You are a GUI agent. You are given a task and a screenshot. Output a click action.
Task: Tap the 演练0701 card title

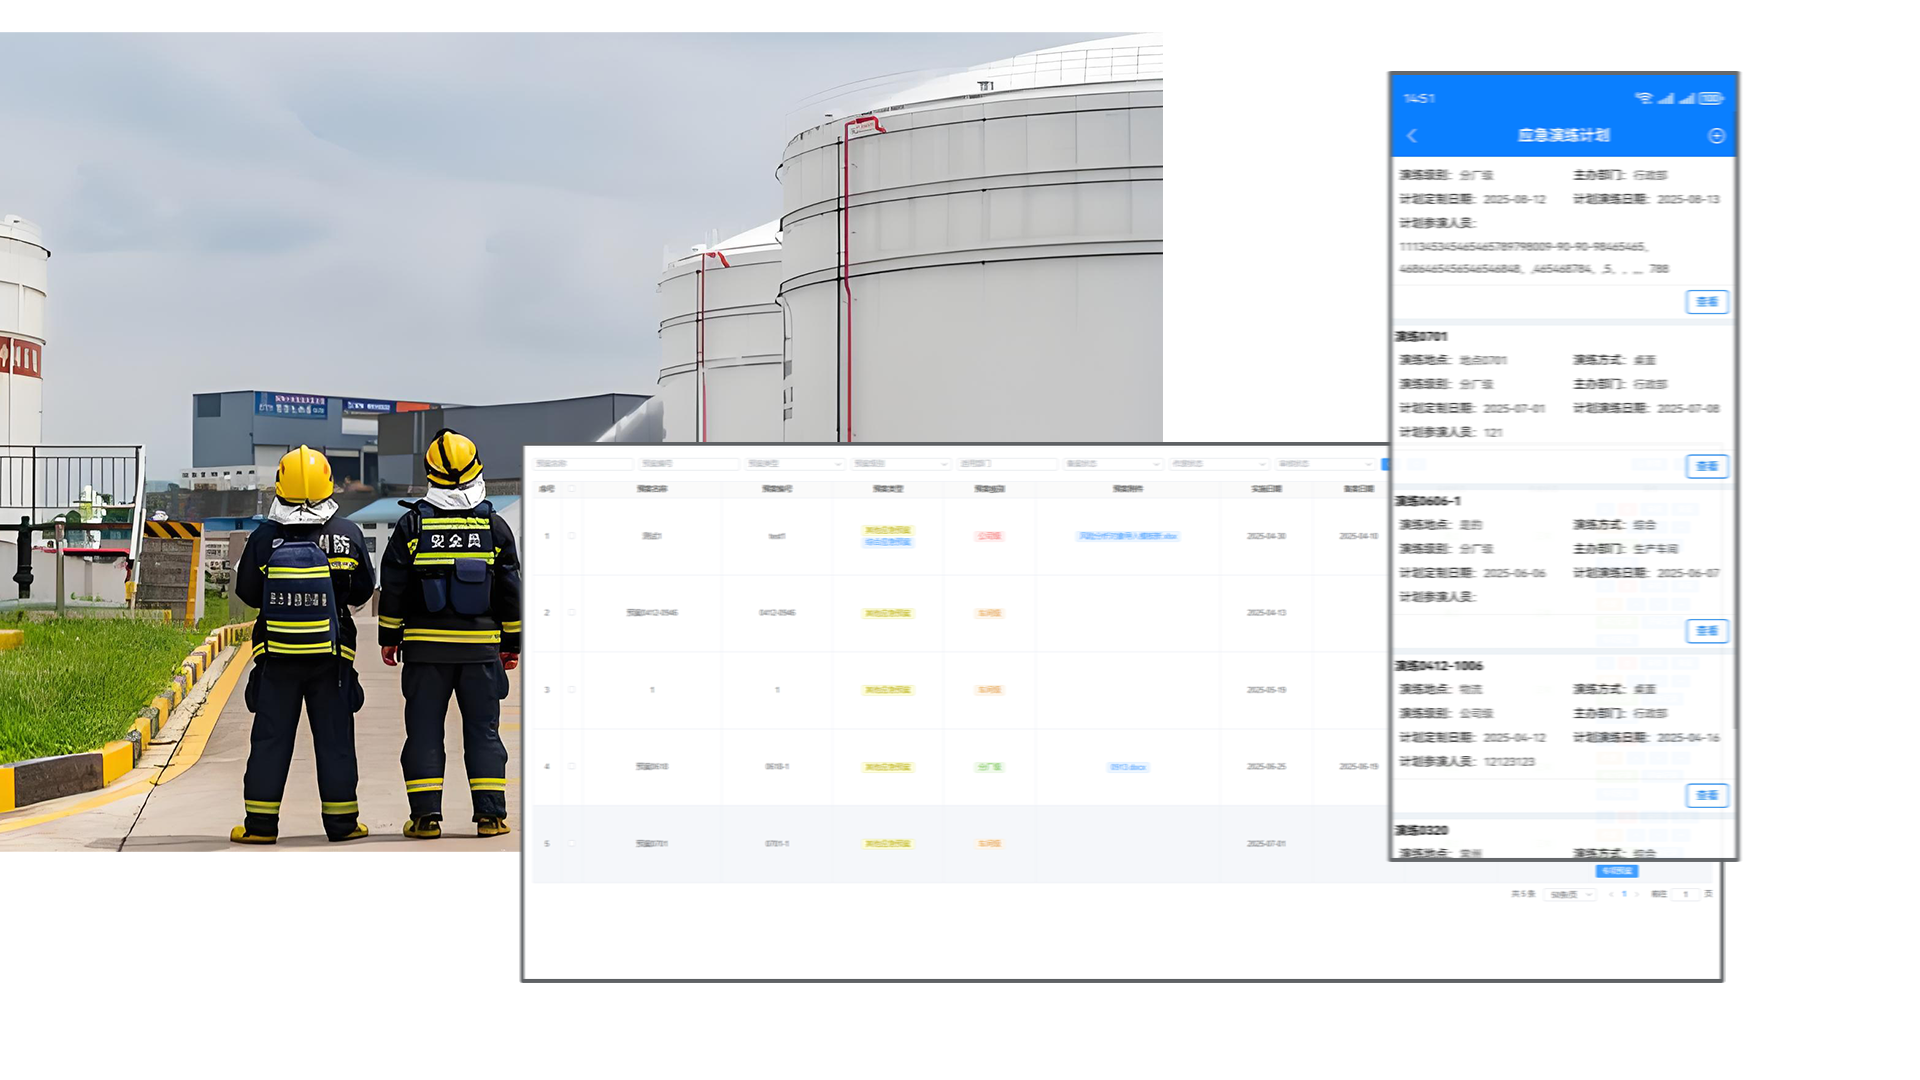tap(1421, 336)
